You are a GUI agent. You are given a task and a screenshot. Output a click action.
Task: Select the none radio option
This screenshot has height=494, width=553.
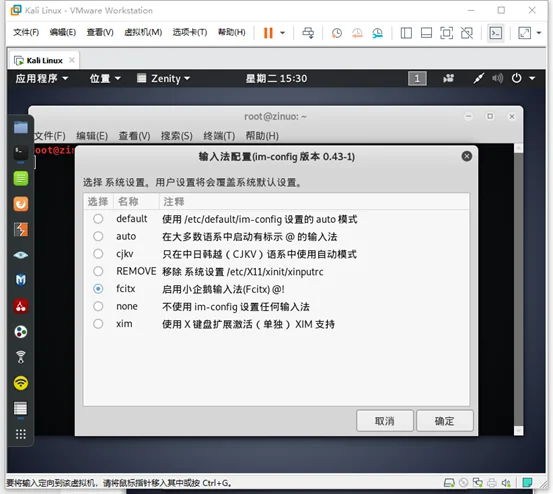pyautogui.click(x=98, y=306)
